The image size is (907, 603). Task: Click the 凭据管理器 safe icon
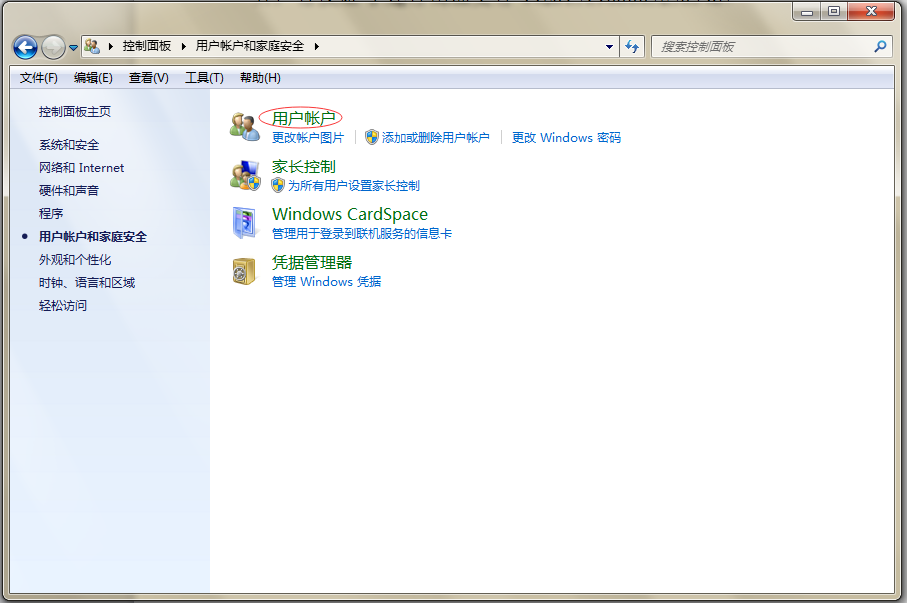pyautogui.click(x=244, y=271)
